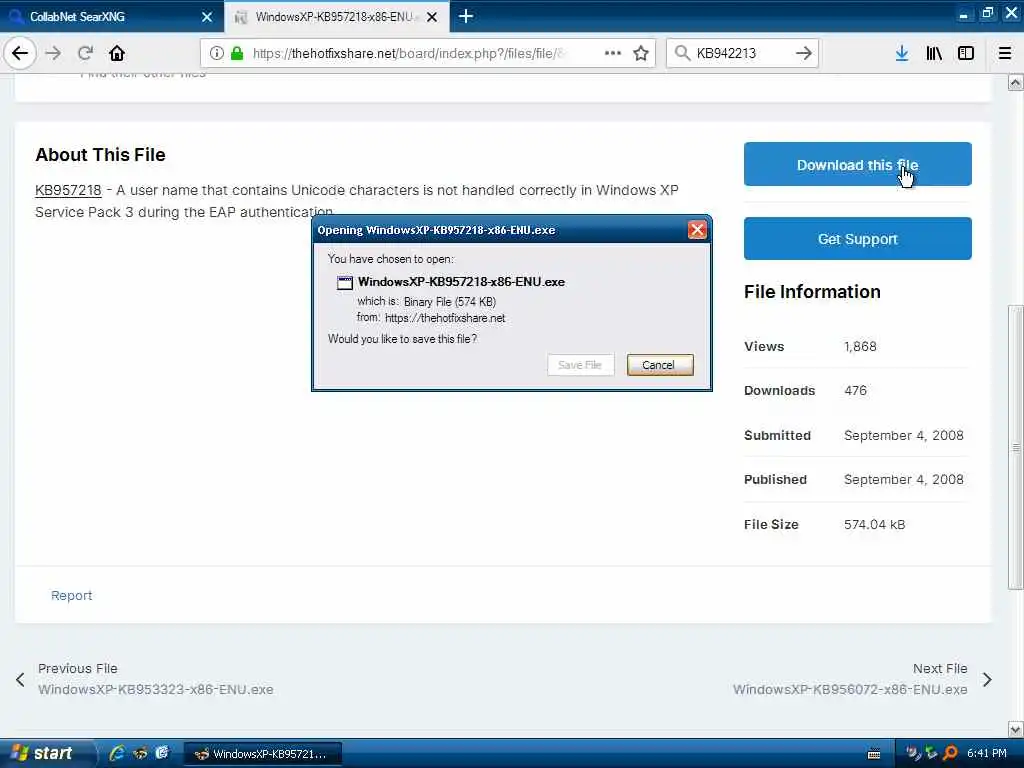
Task: Open the KB957218 link
Action: (68, 190)
